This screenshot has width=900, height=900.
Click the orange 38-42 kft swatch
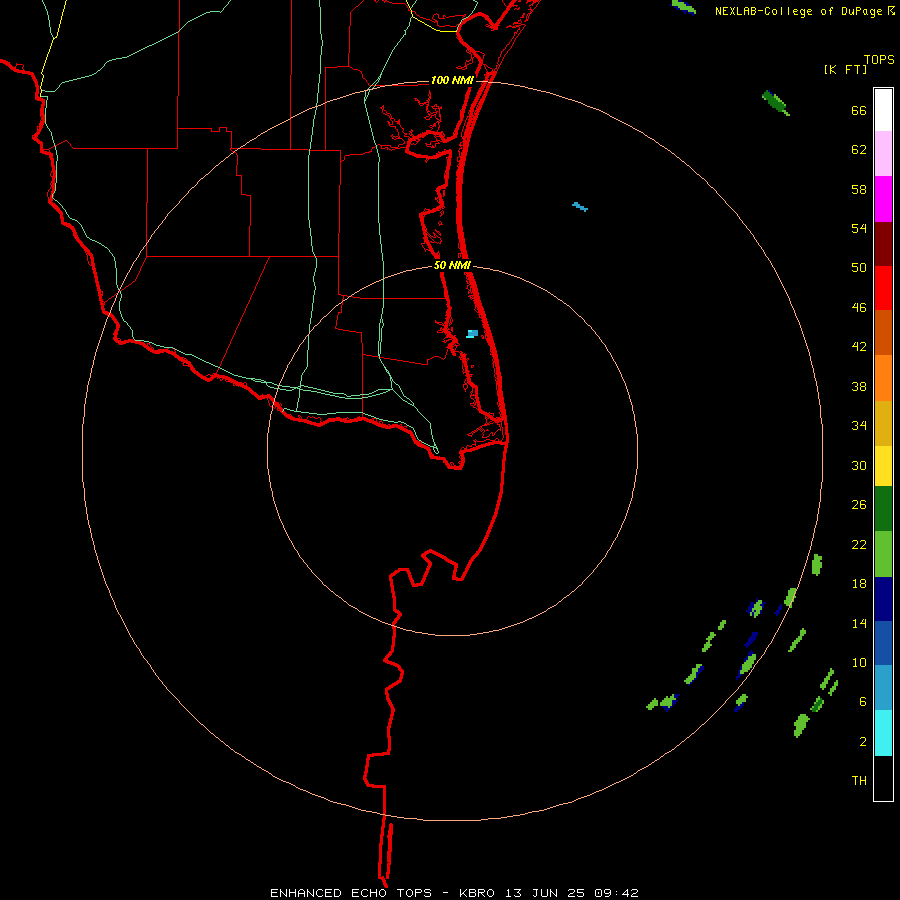(x=883, y=378)
